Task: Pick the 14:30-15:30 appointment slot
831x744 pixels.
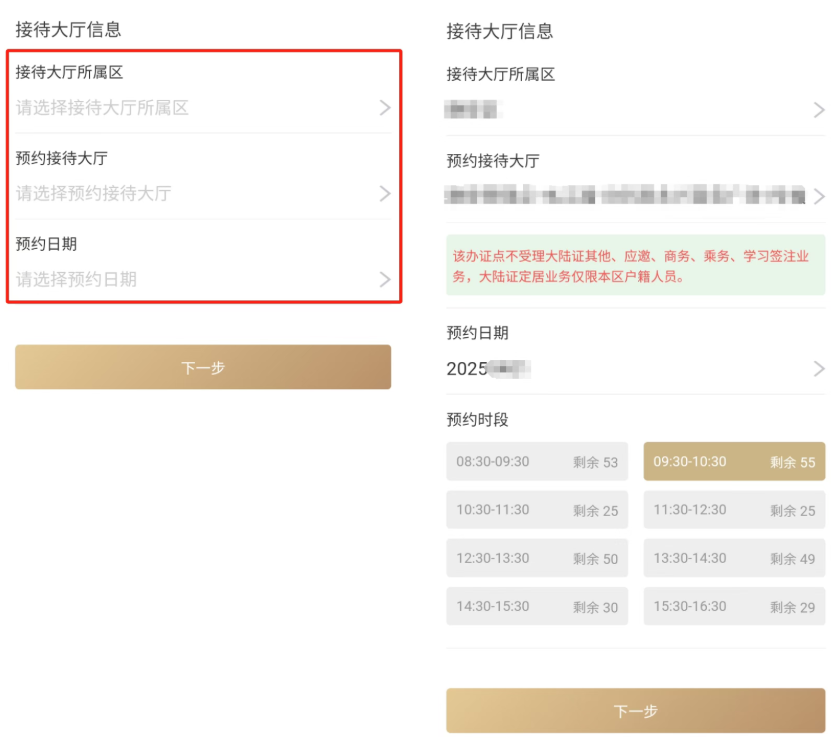Action: tap(537, 606)
